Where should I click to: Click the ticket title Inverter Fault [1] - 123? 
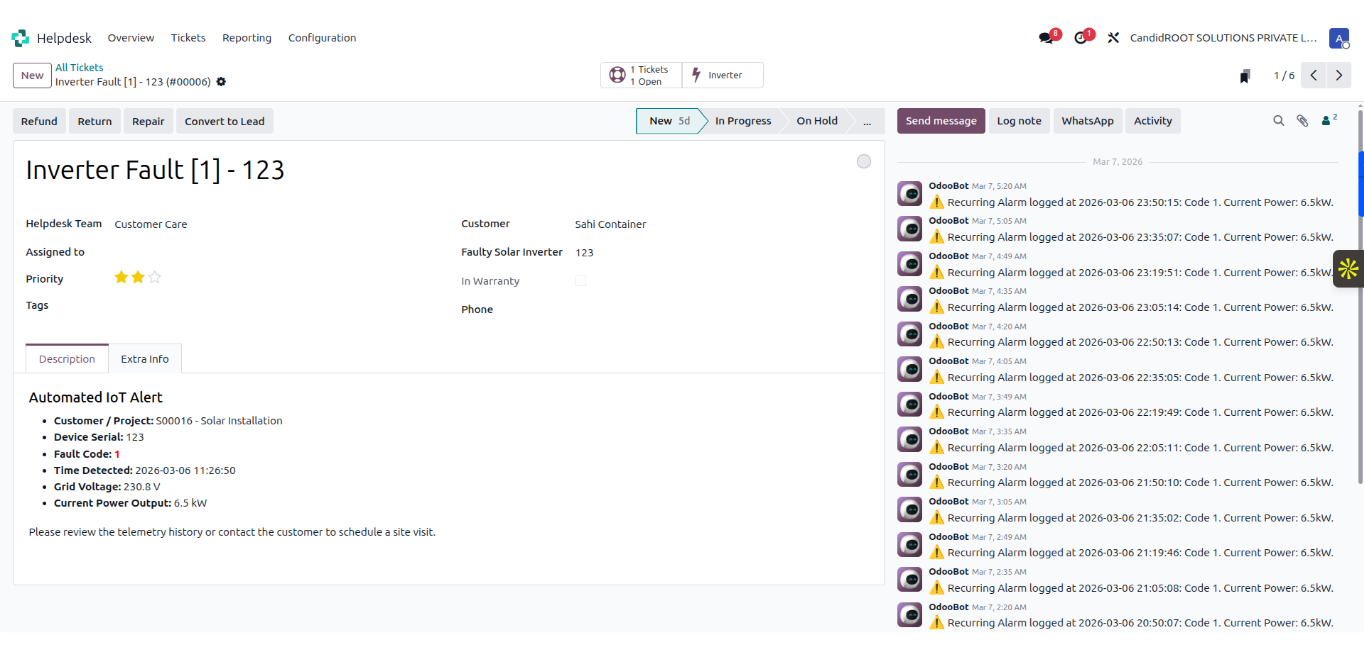click(x=155, y=170)
